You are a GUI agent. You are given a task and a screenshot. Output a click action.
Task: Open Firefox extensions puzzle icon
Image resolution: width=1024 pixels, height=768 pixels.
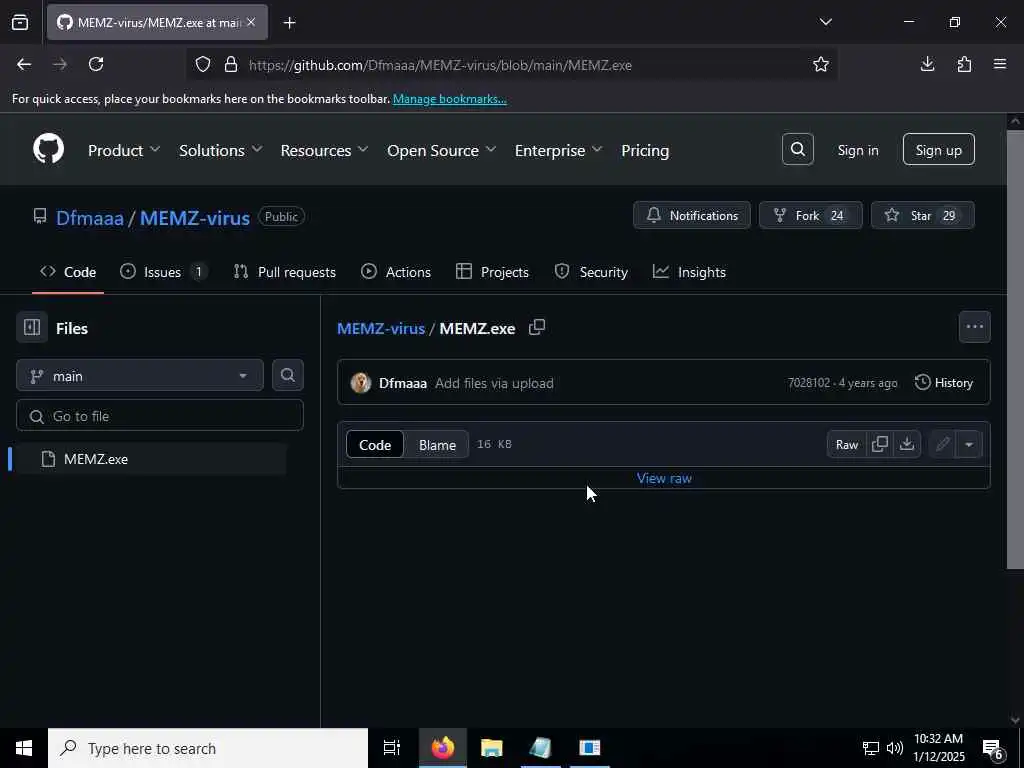coord(964,64)
